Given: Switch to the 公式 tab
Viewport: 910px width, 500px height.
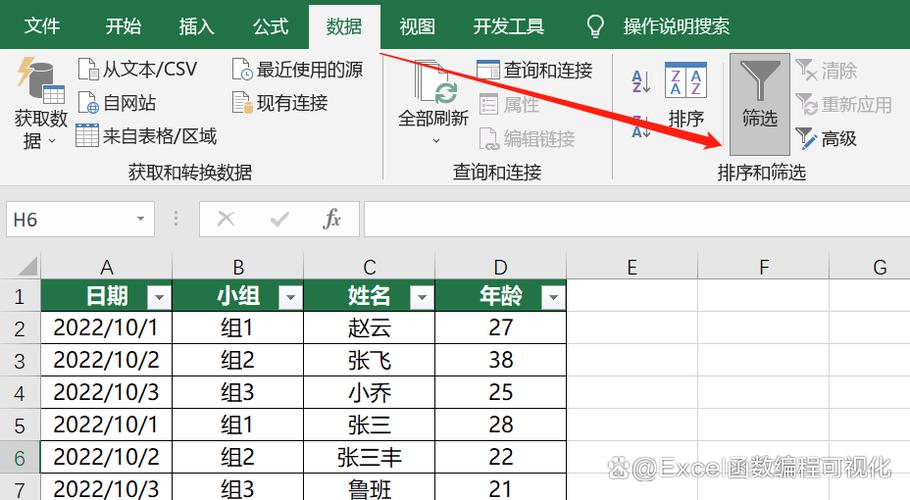Looking at the screenshot, I should [270, 26].
